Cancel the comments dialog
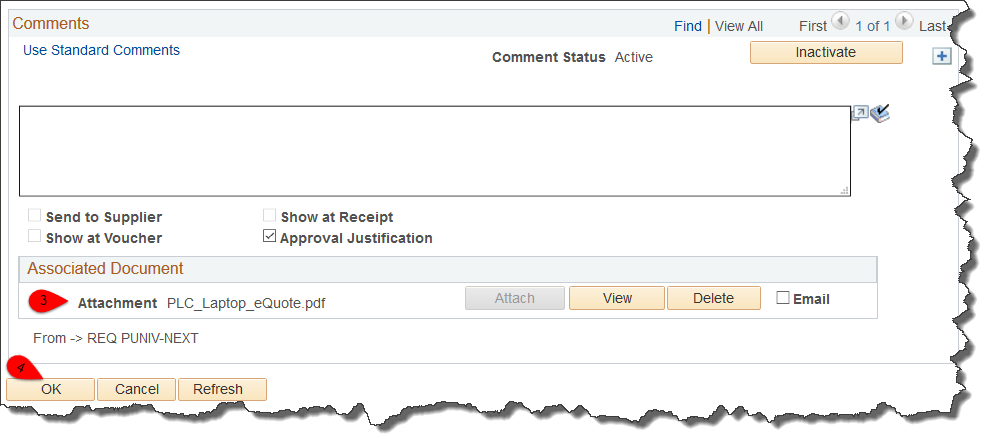 [137, 389]
